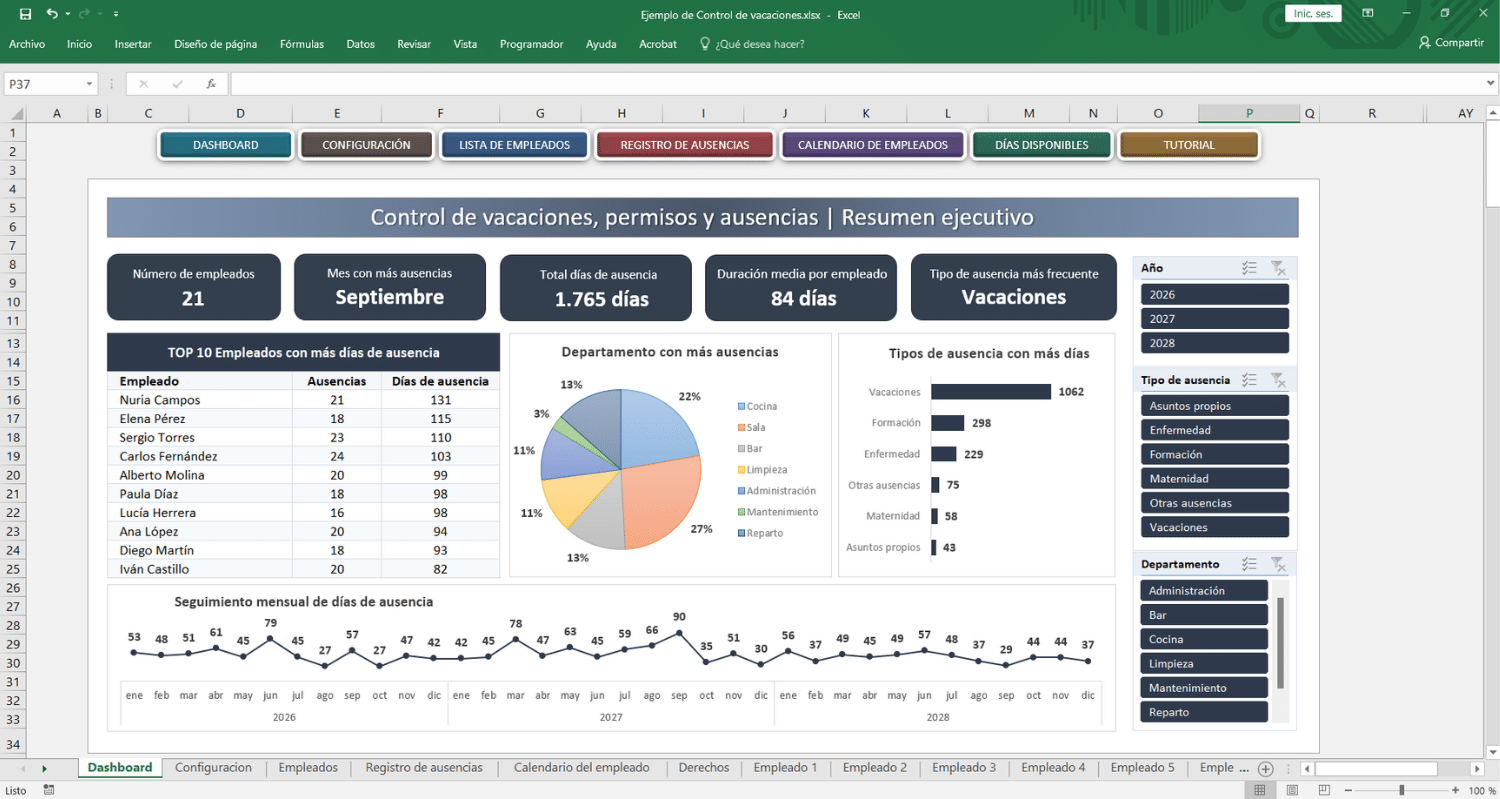Expand the Quick Access Toolbar customize menu
The height and width of the screenshot is (799, 1500).
tap(116, 14)
